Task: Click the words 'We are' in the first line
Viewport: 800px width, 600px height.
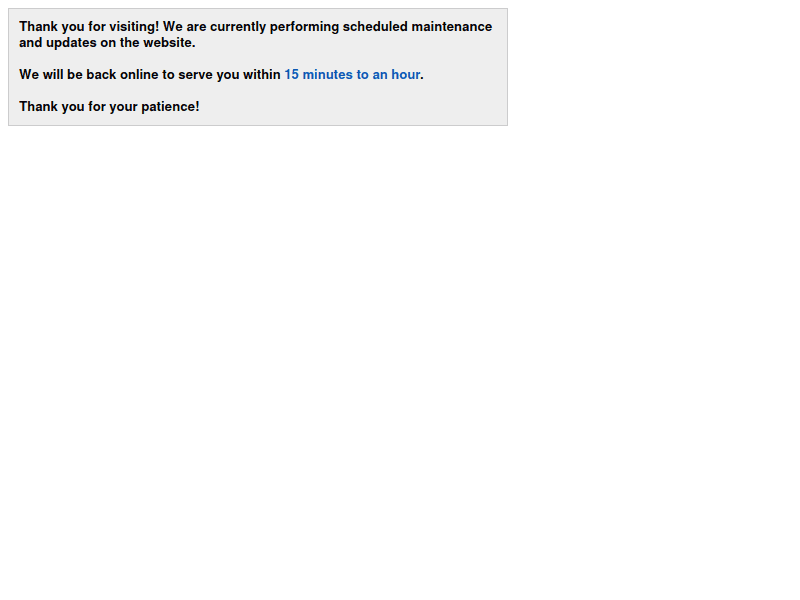Action: click(184, 27)
